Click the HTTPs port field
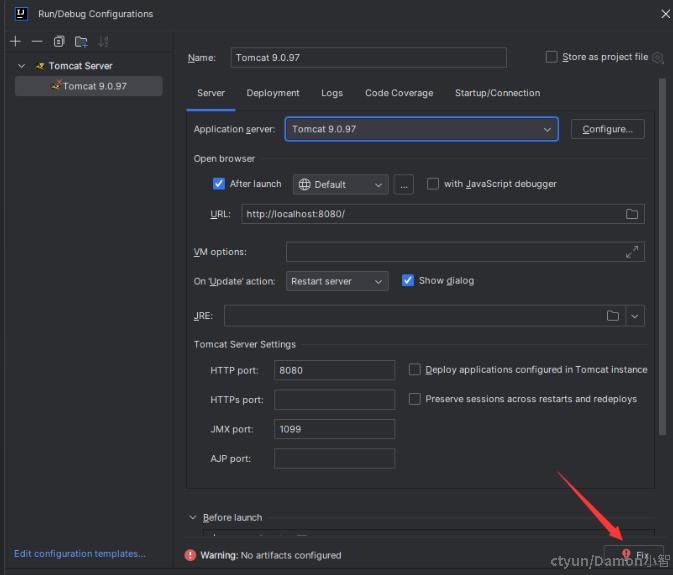 pyautogui.click(x=334, y=399)
